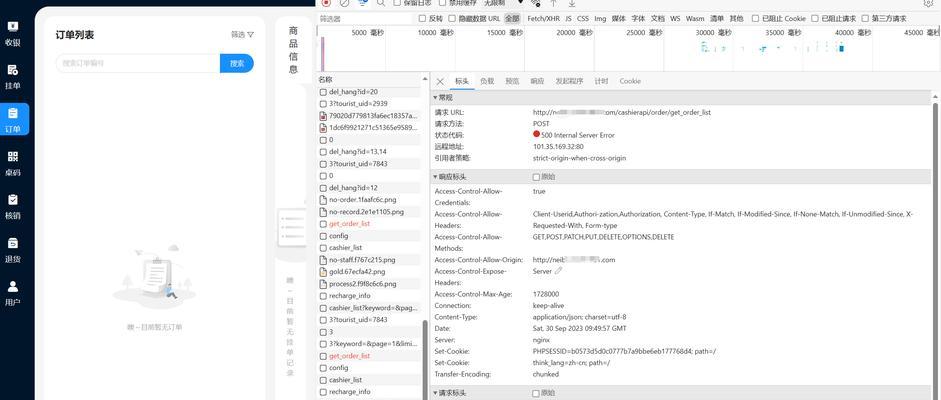Enable the 反转 invert filter checkbox

coord(422,19)
